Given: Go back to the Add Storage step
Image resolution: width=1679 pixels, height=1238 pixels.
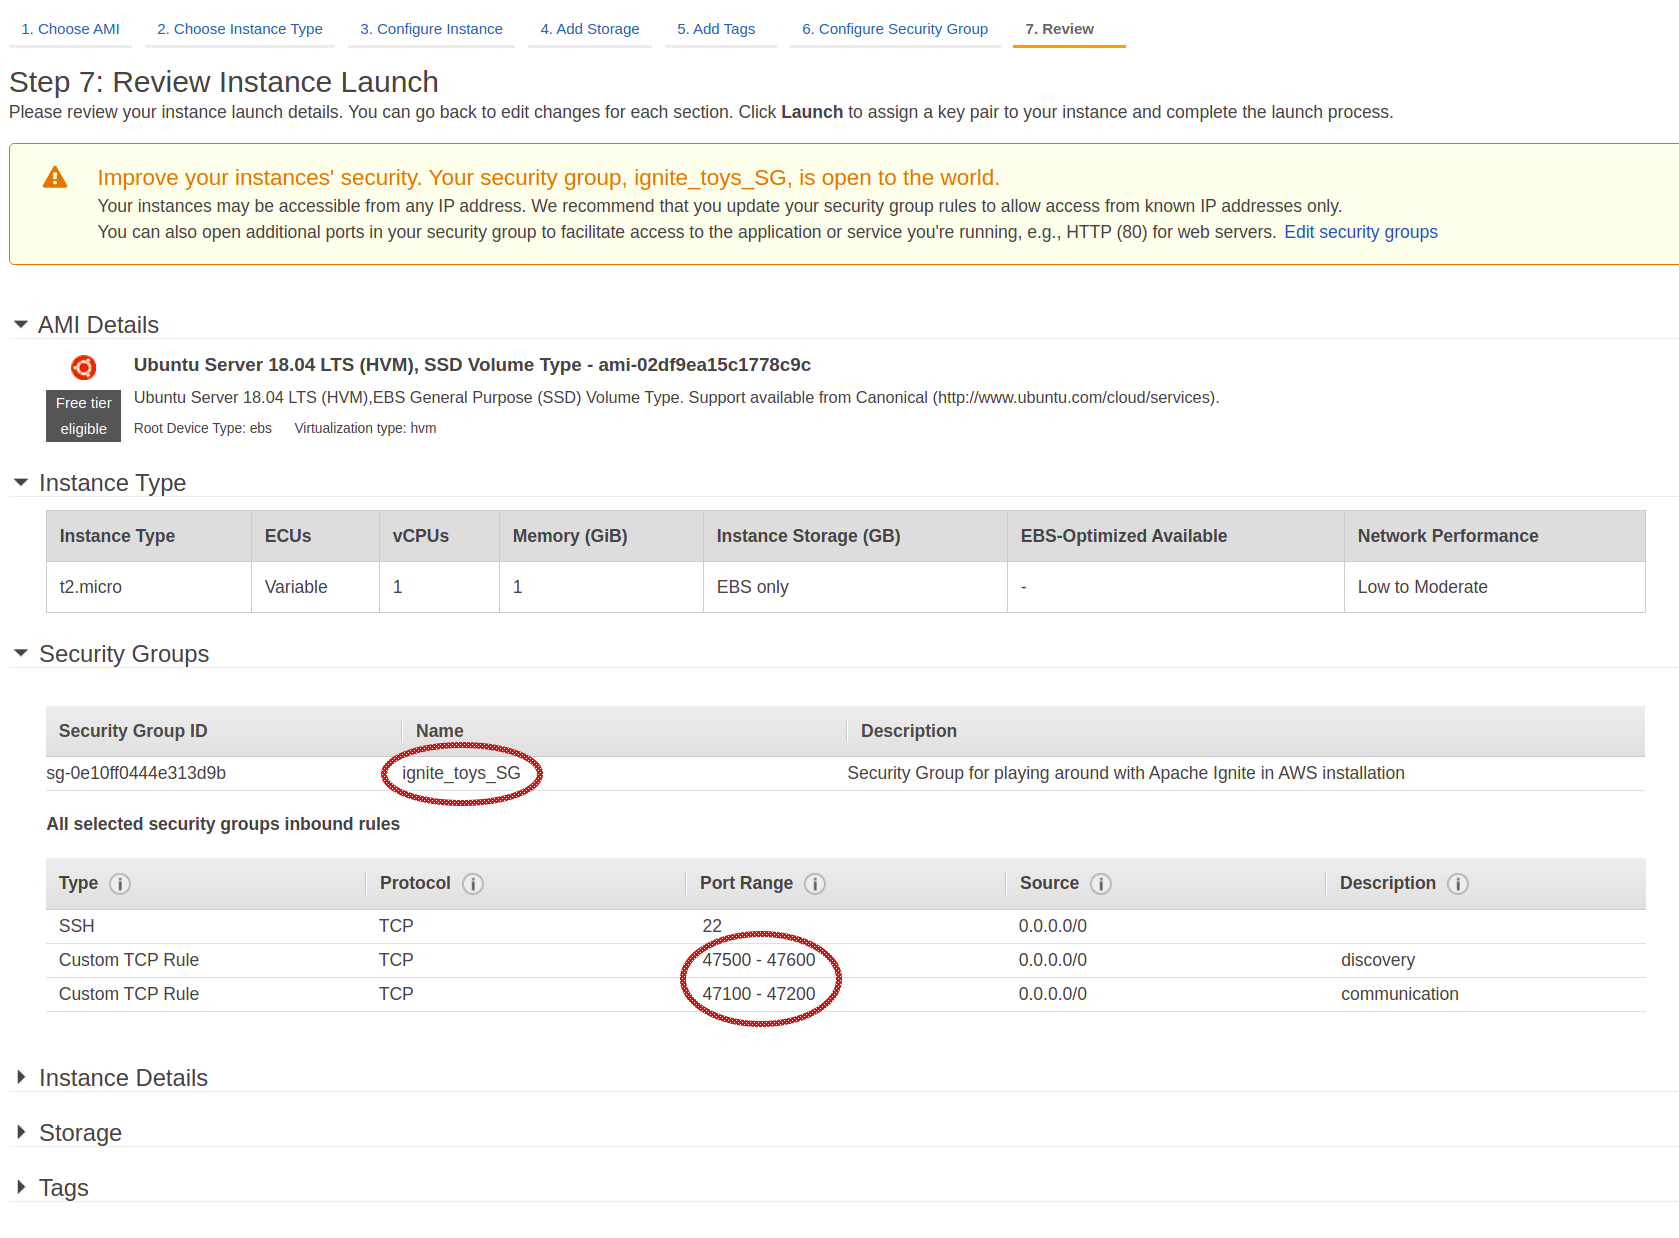Looking at the screenshot, I should tap(590, 29).
